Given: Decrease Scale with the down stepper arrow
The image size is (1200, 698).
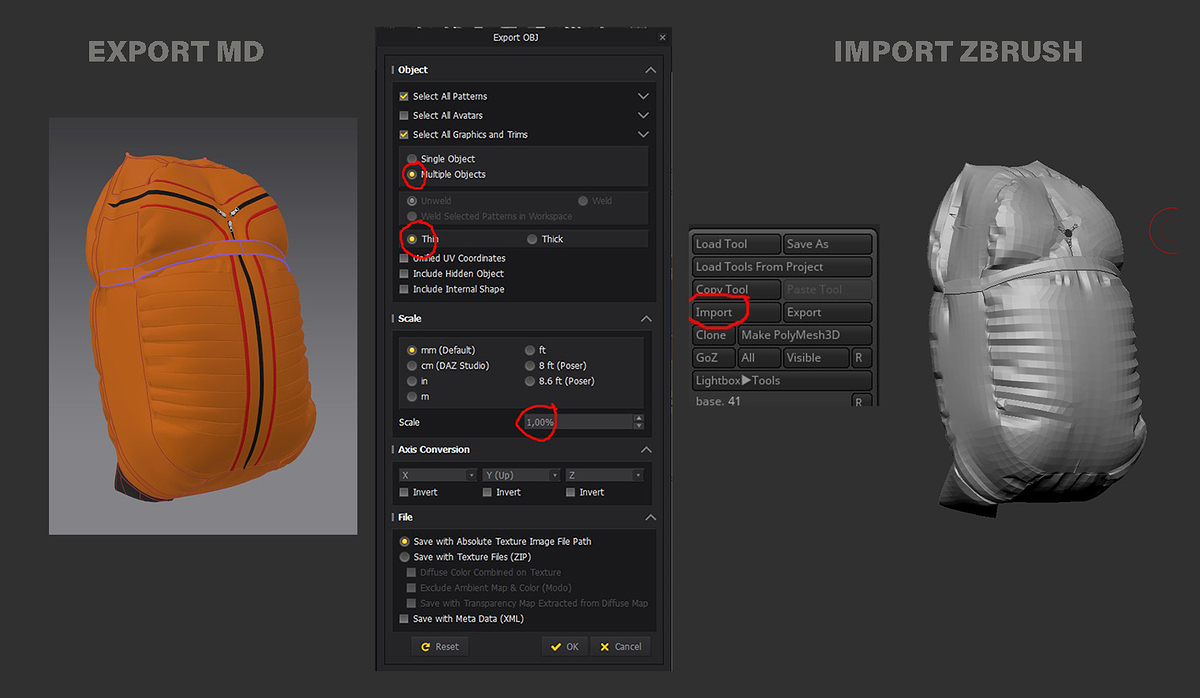Looking at the screenshot, I should 639,427.
